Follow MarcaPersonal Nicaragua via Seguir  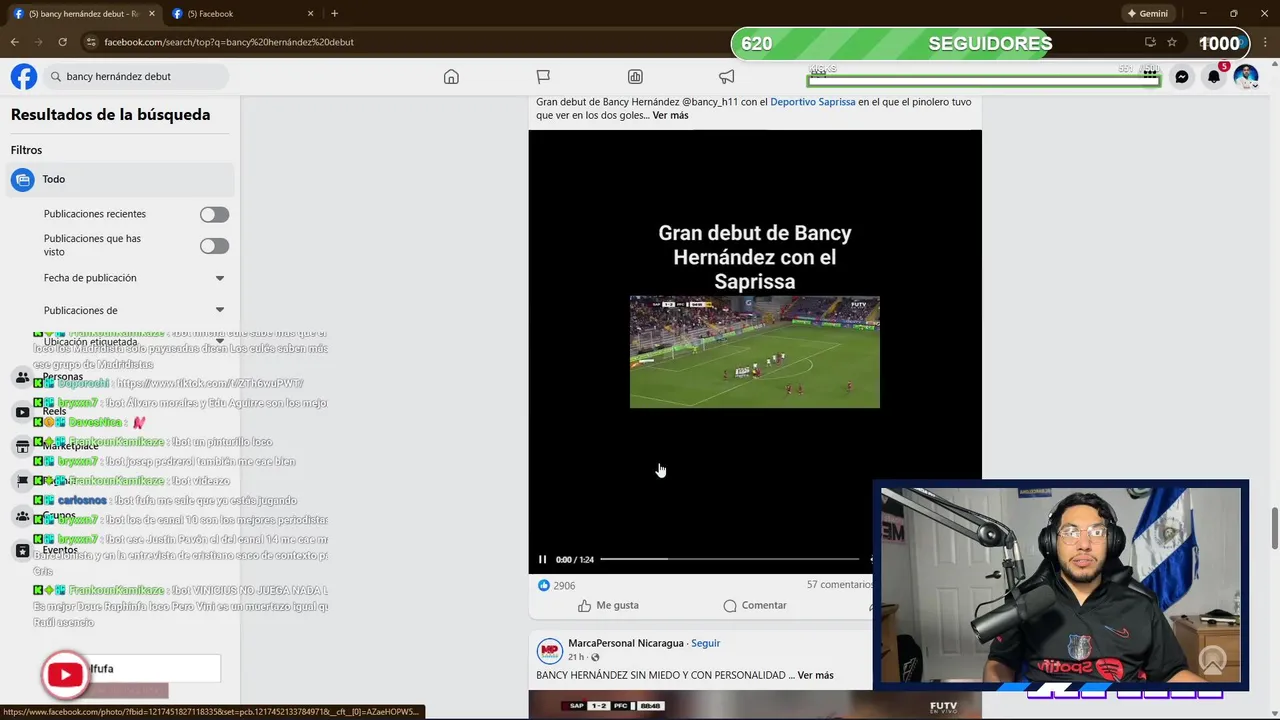pos(705,643)
